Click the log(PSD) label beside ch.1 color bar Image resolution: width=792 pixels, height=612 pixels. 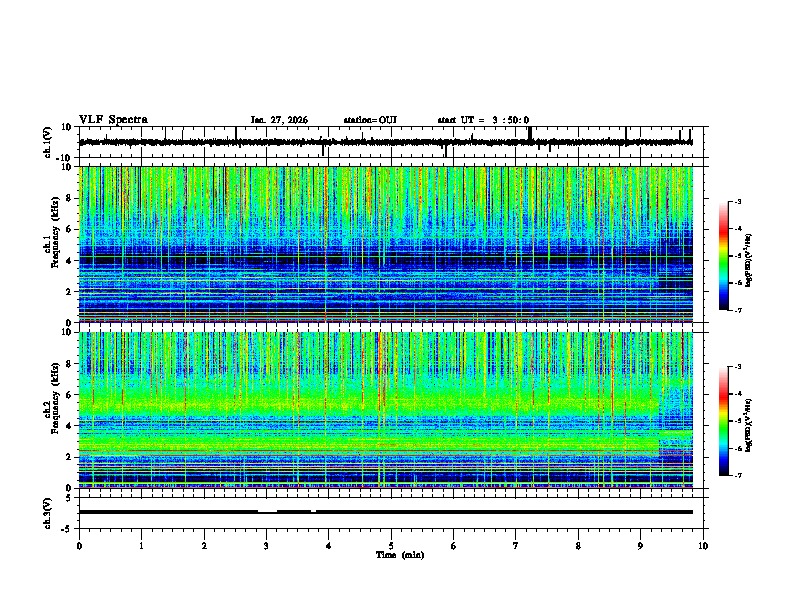pos(749,261)
